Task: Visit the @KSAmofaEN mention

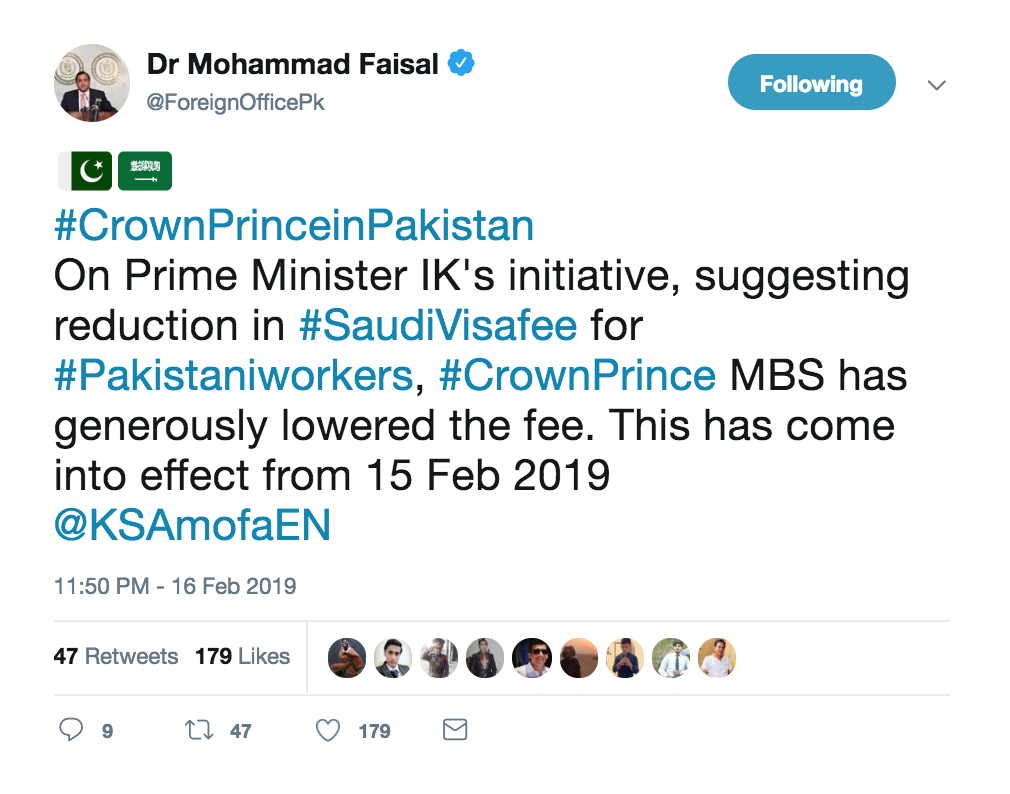Action: click(192, 526)
